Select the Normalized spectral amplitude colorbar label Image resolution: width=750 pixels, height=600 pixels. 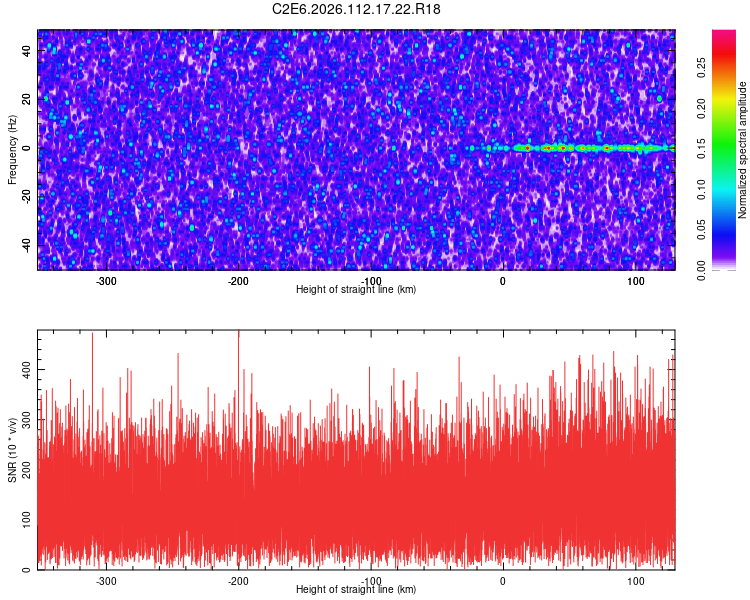click(743, 150)
